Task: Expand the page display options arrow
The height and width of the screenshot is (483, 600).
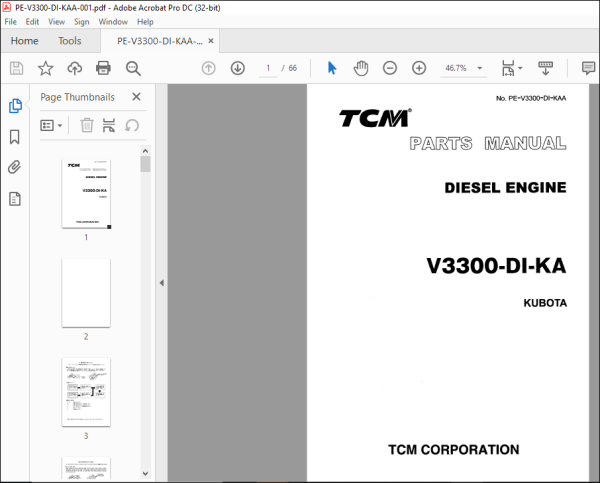Action: point(520,69)
